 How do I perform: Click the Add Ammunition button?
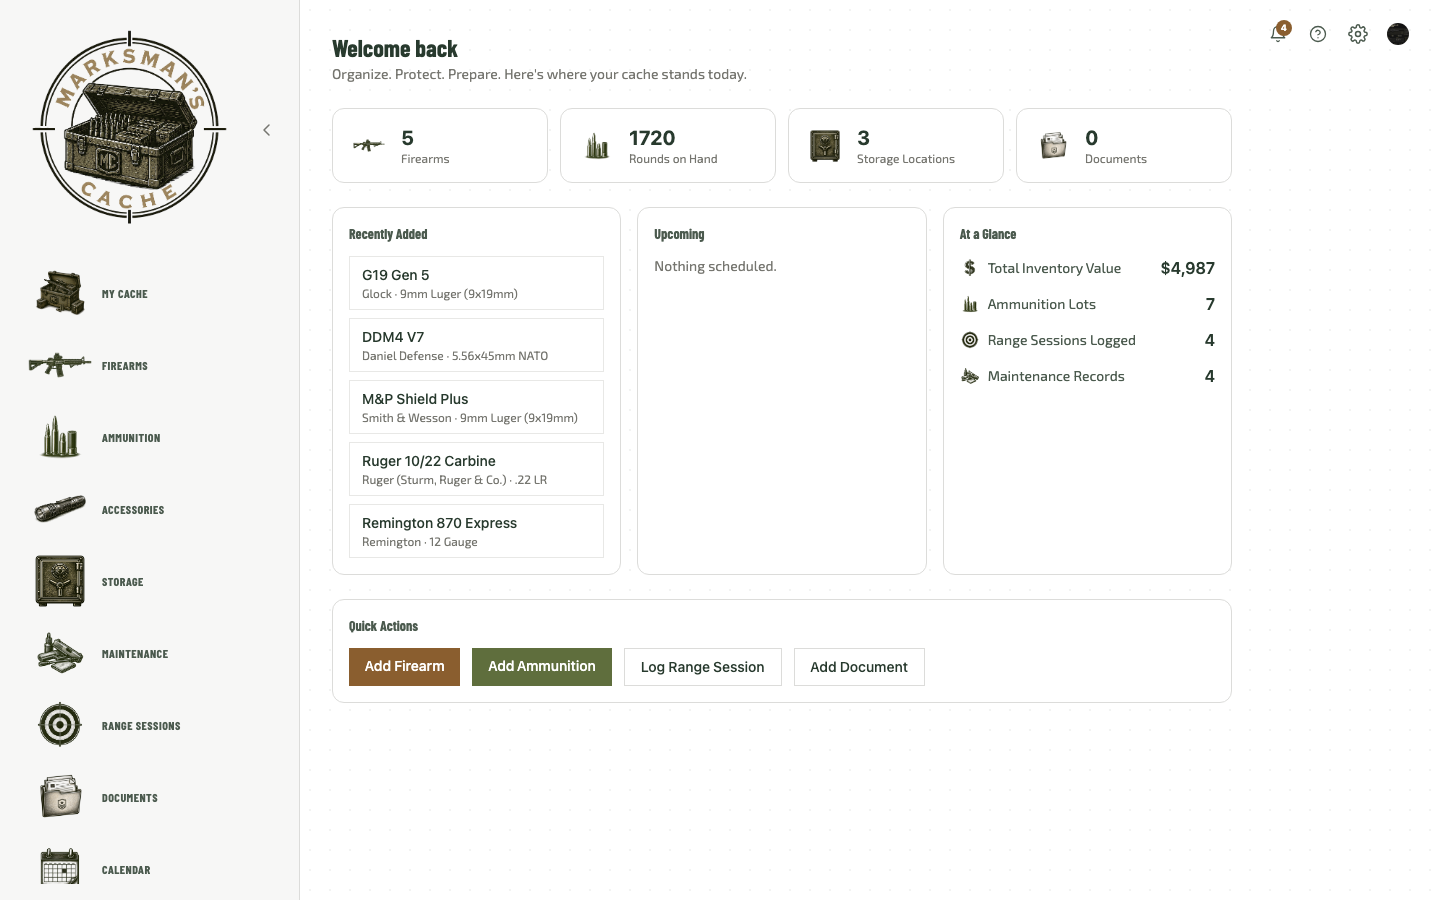point(542,667)
